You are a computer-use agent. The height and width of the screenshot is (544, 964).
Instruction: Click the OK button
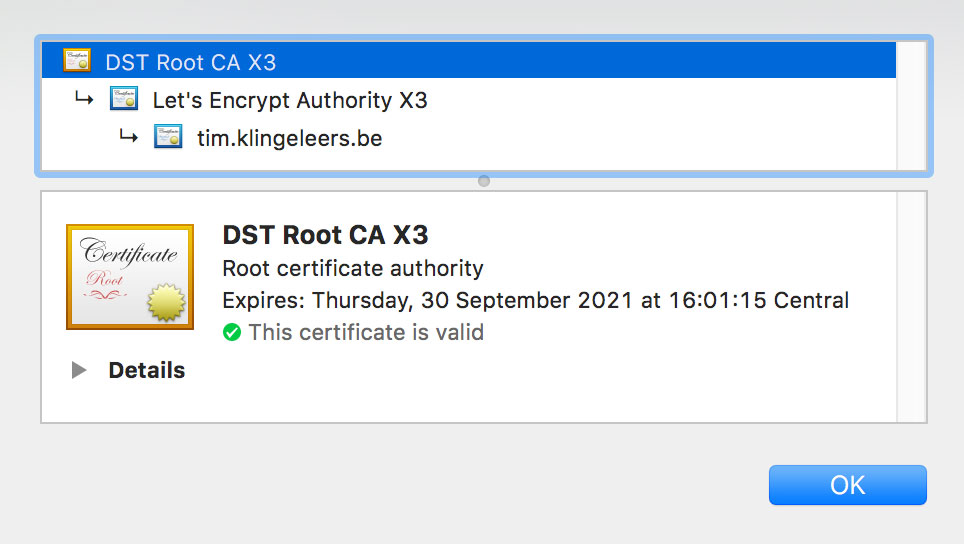coord(847,485)
